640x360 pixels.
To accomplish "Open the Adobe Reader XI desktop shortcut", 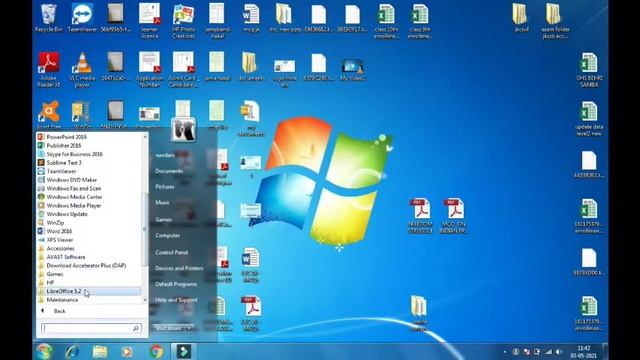I will [49, 69].
